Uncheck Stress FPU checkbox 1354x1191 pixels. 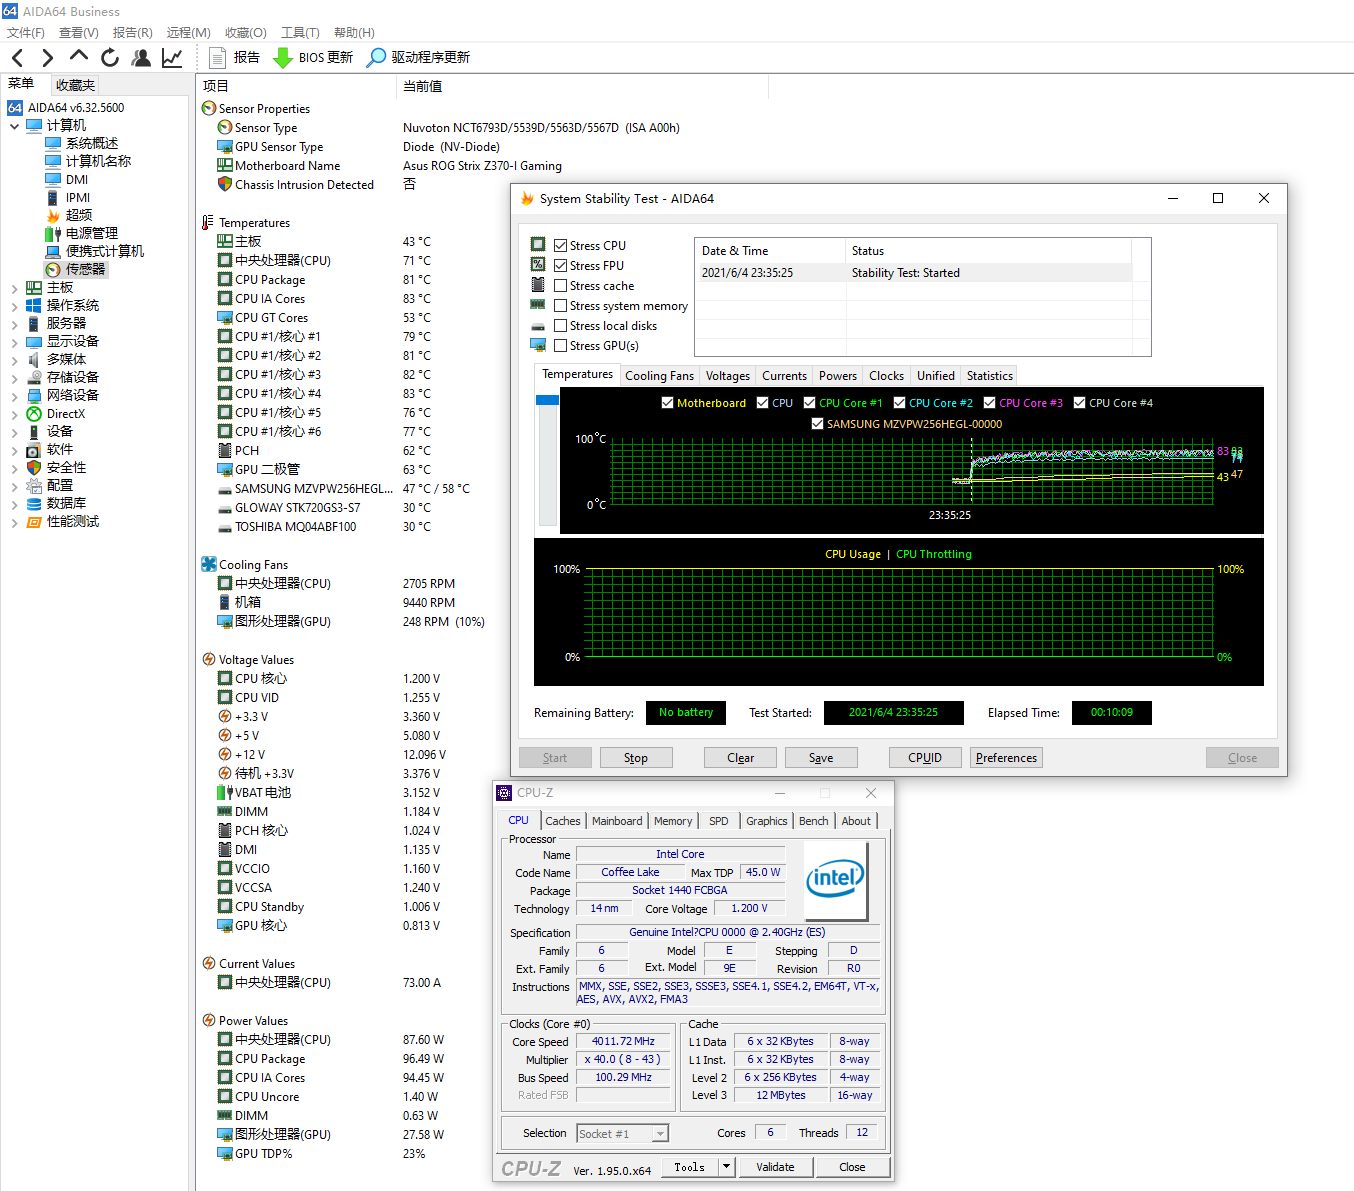click(x=561, y=265)
